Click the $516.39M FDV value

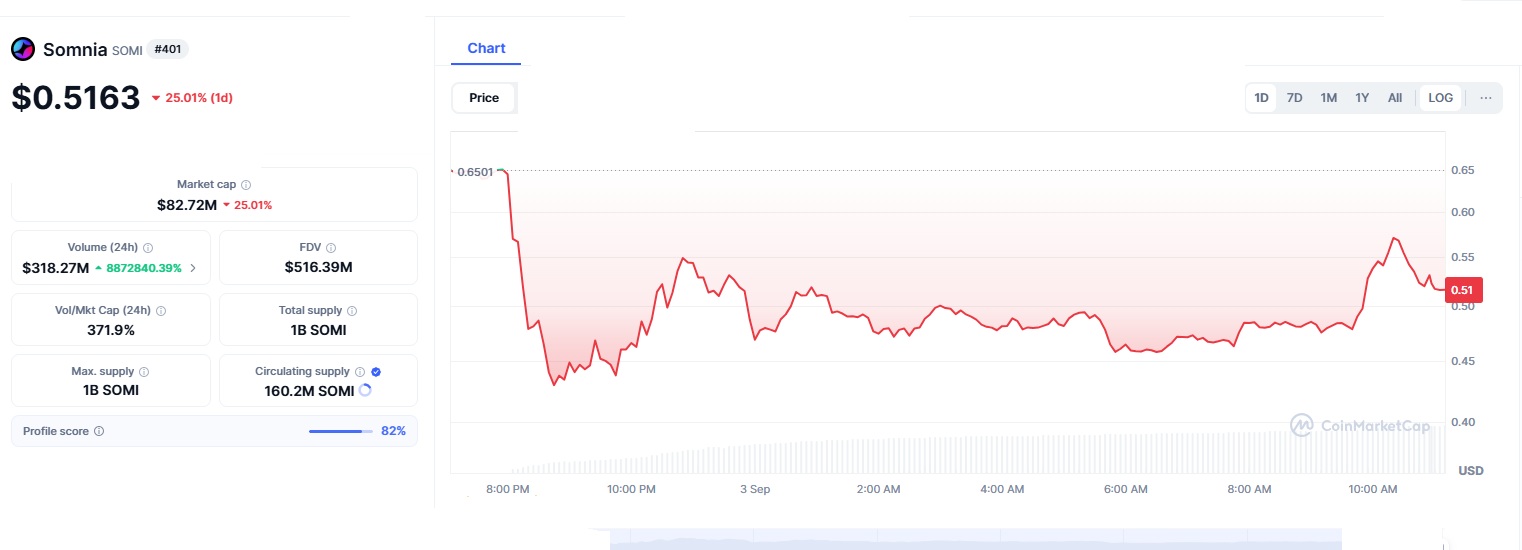tap(319, 268)
